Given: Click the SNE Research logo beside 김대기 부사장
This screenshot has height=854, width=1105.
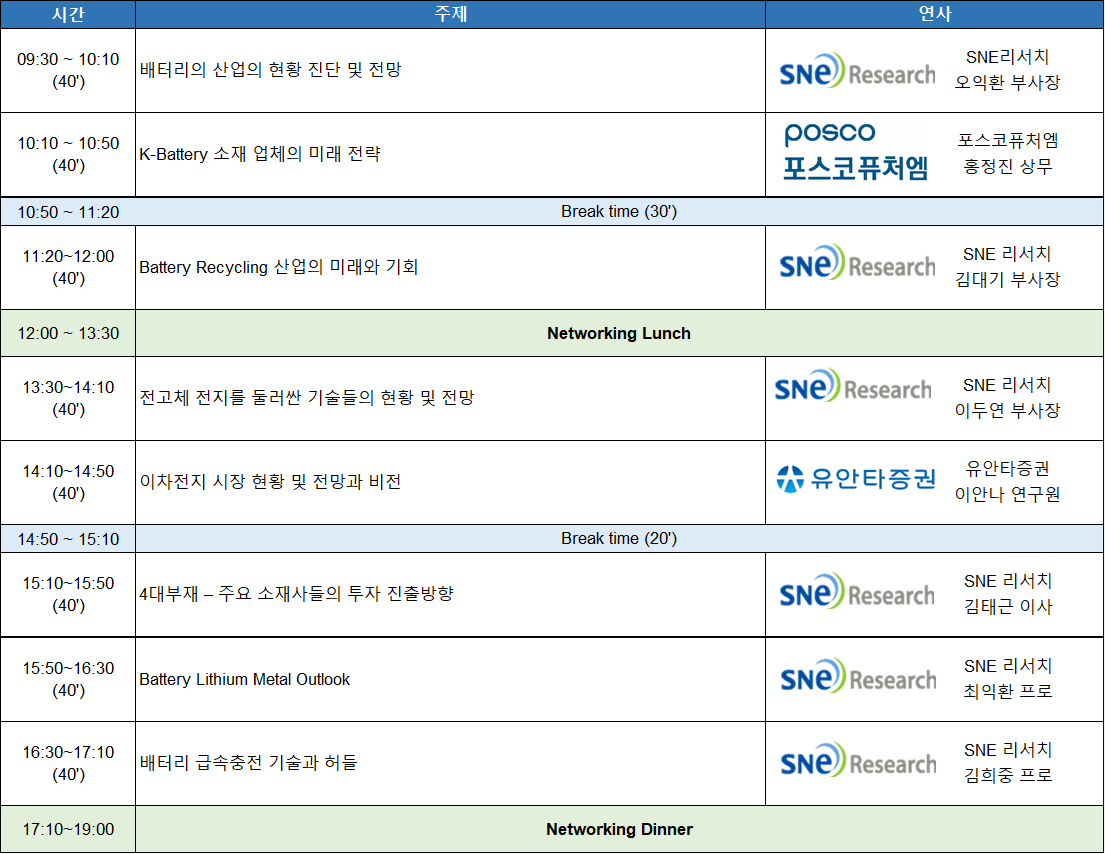Looking at the screenshot, I should click(x=857, y=262).
